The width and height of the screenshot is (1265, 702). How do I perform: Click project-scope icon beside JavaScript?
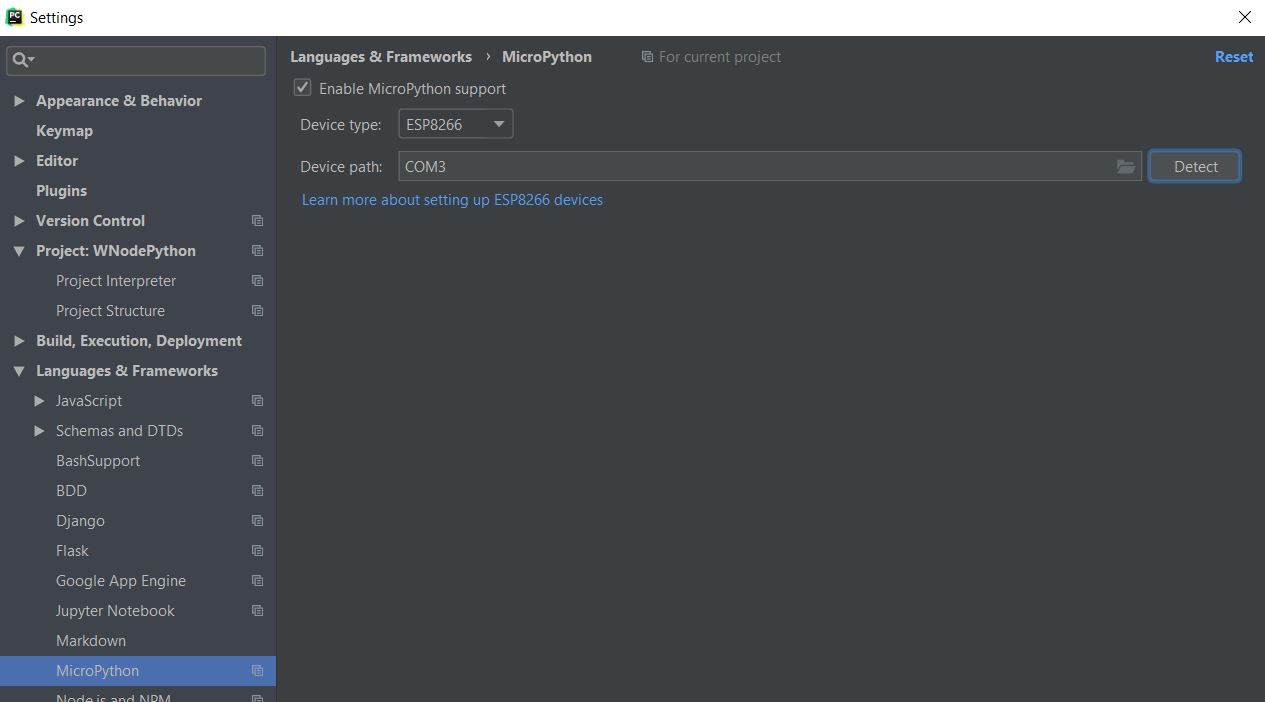[x=257, y=401]
